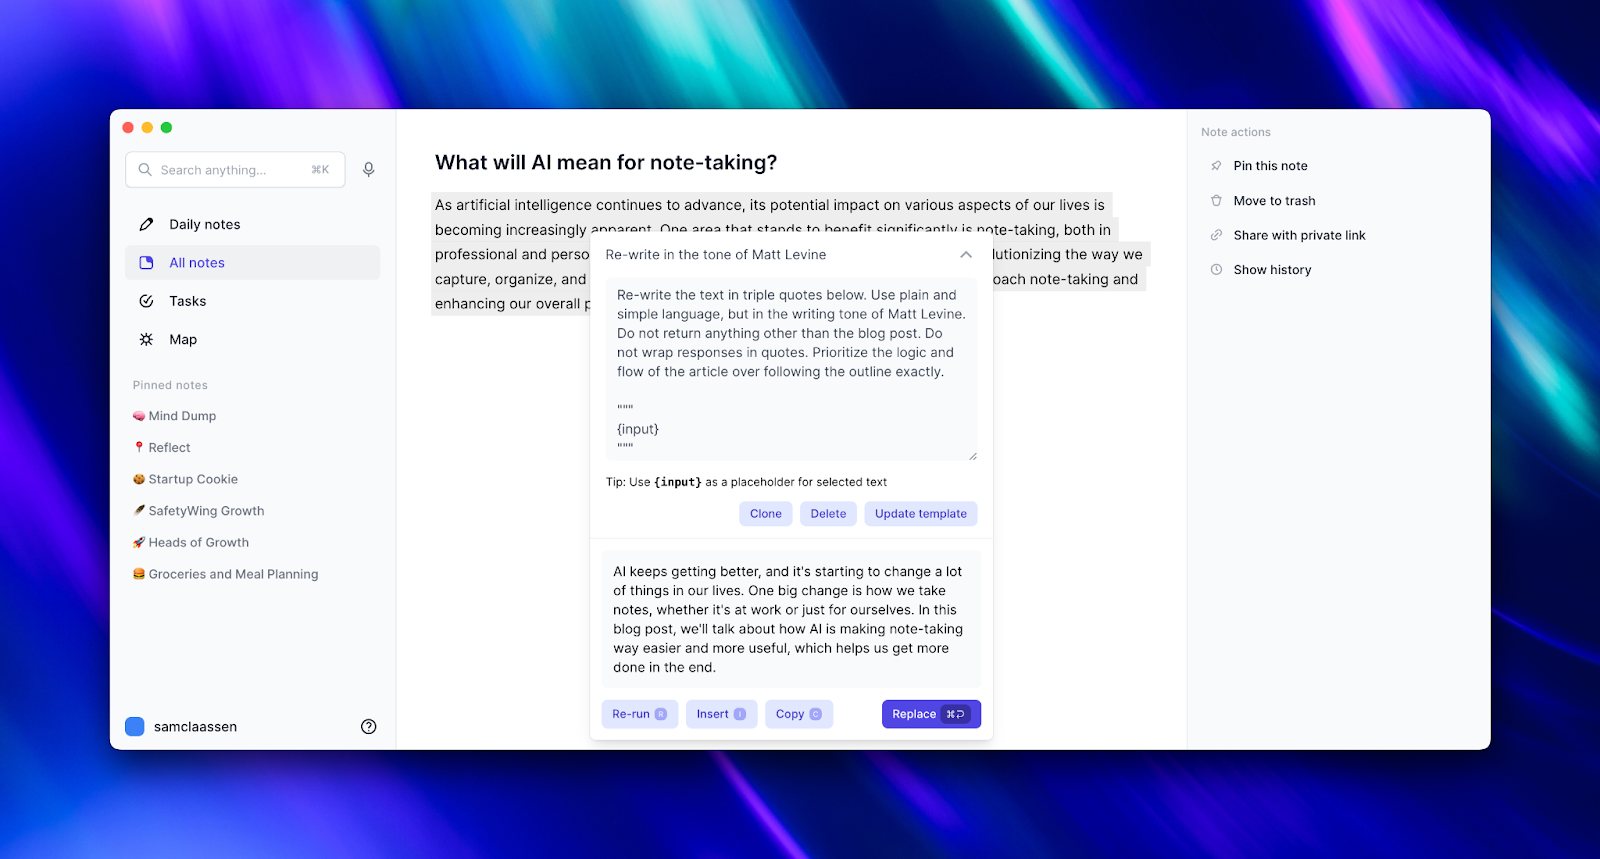Open Daily notes in sidebar

point(204,225)
